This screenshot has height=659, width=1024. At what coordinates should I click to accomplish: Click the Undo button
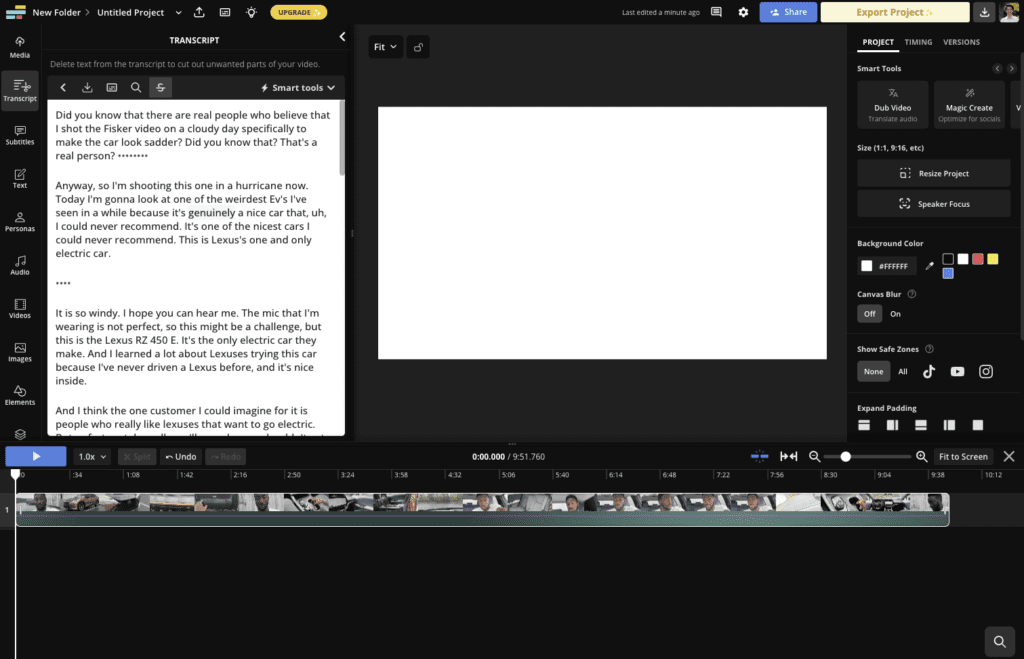pyautogui.click(x=181, y=457)
